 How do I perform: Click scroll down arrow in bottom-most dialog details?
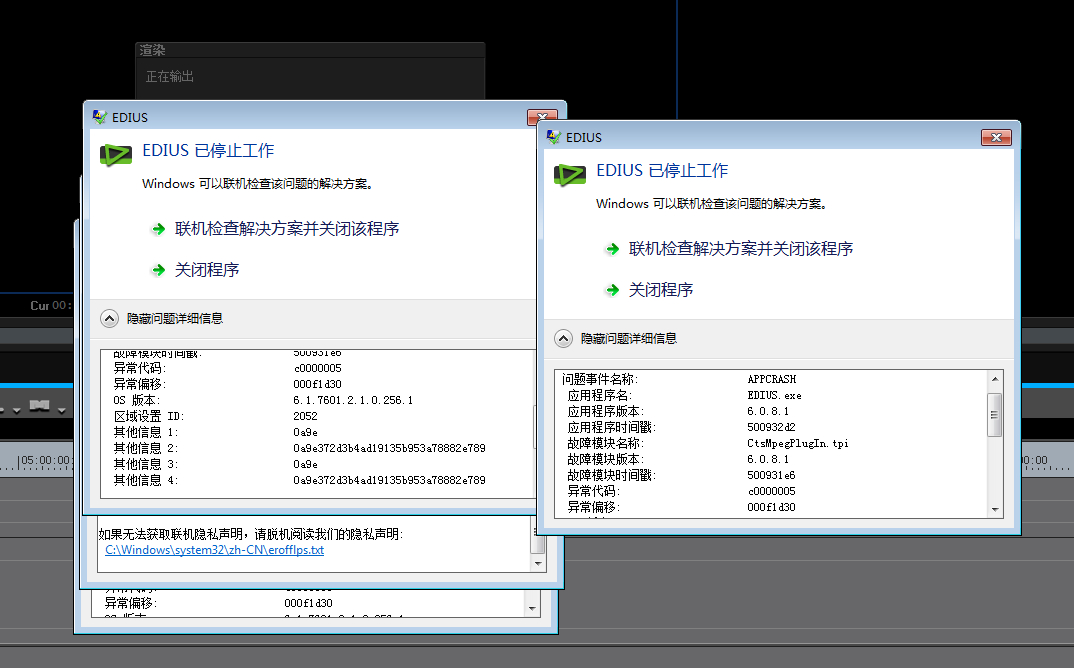tap(532, 608)
